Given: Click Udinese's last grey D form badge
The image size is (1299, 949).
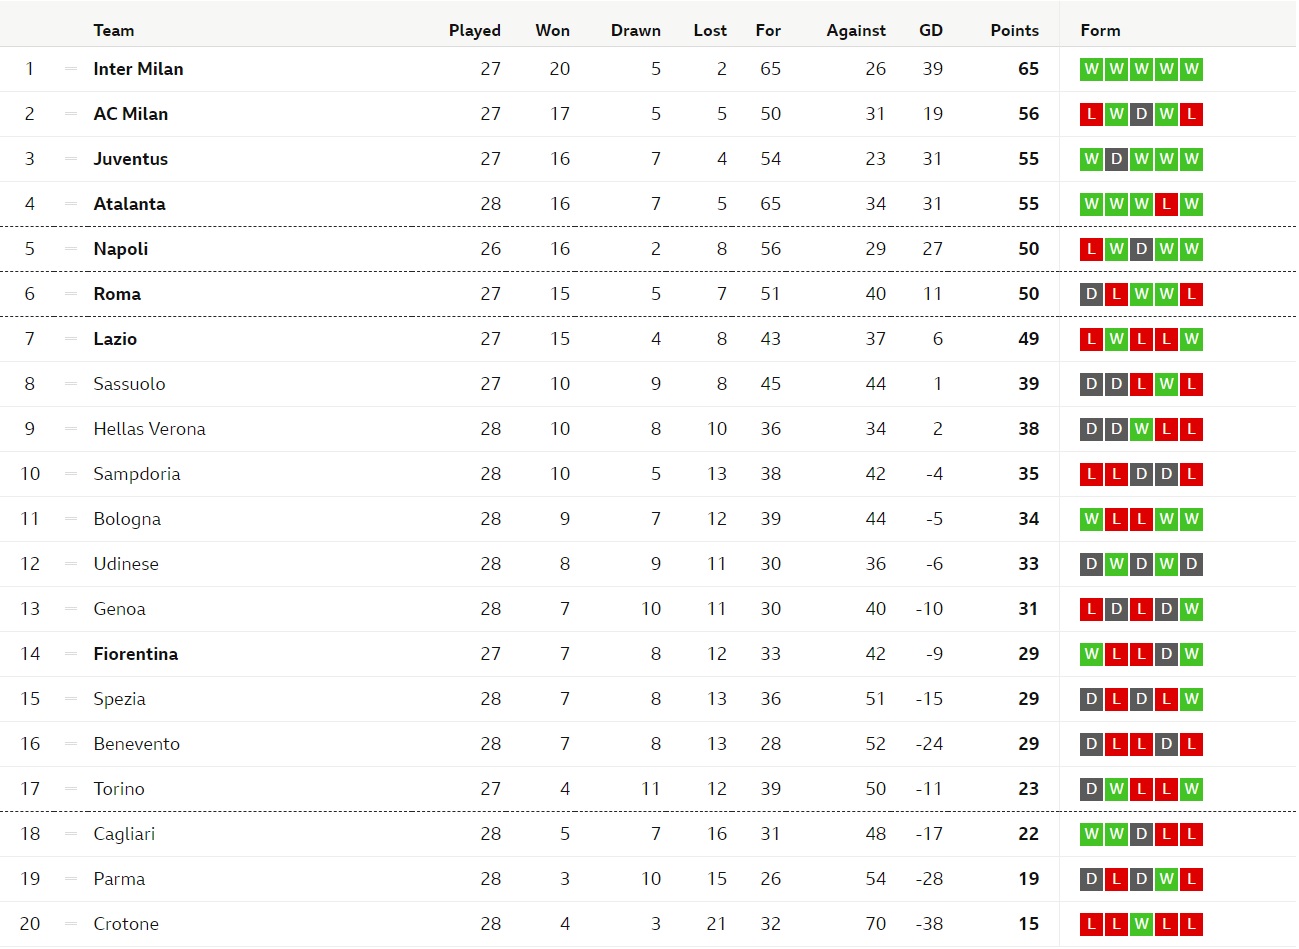Looking at the screenshot, I should coord(1191,564).
